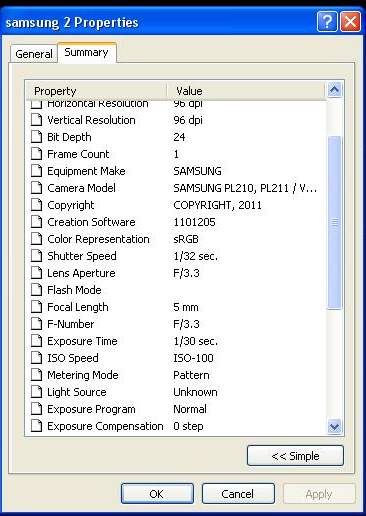Screen dimensions: 366x516
Task: Switch to Simple summary view
Action: coord(295,456)
